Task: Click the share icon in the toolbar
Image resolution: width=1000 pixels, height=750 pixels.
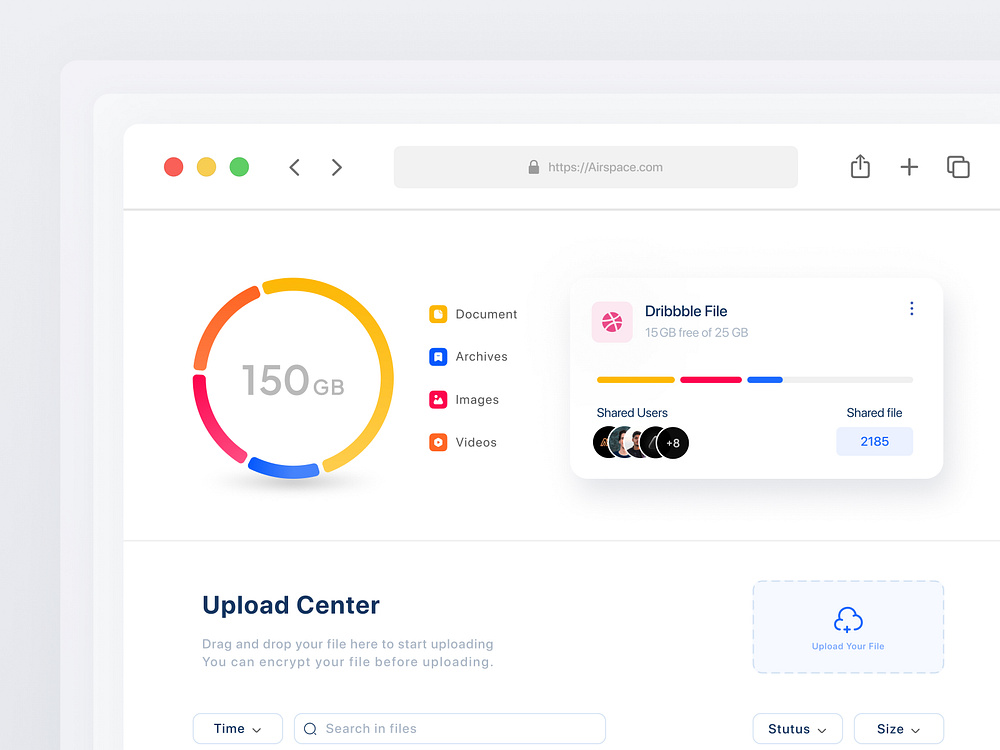Action: point(860,167)
